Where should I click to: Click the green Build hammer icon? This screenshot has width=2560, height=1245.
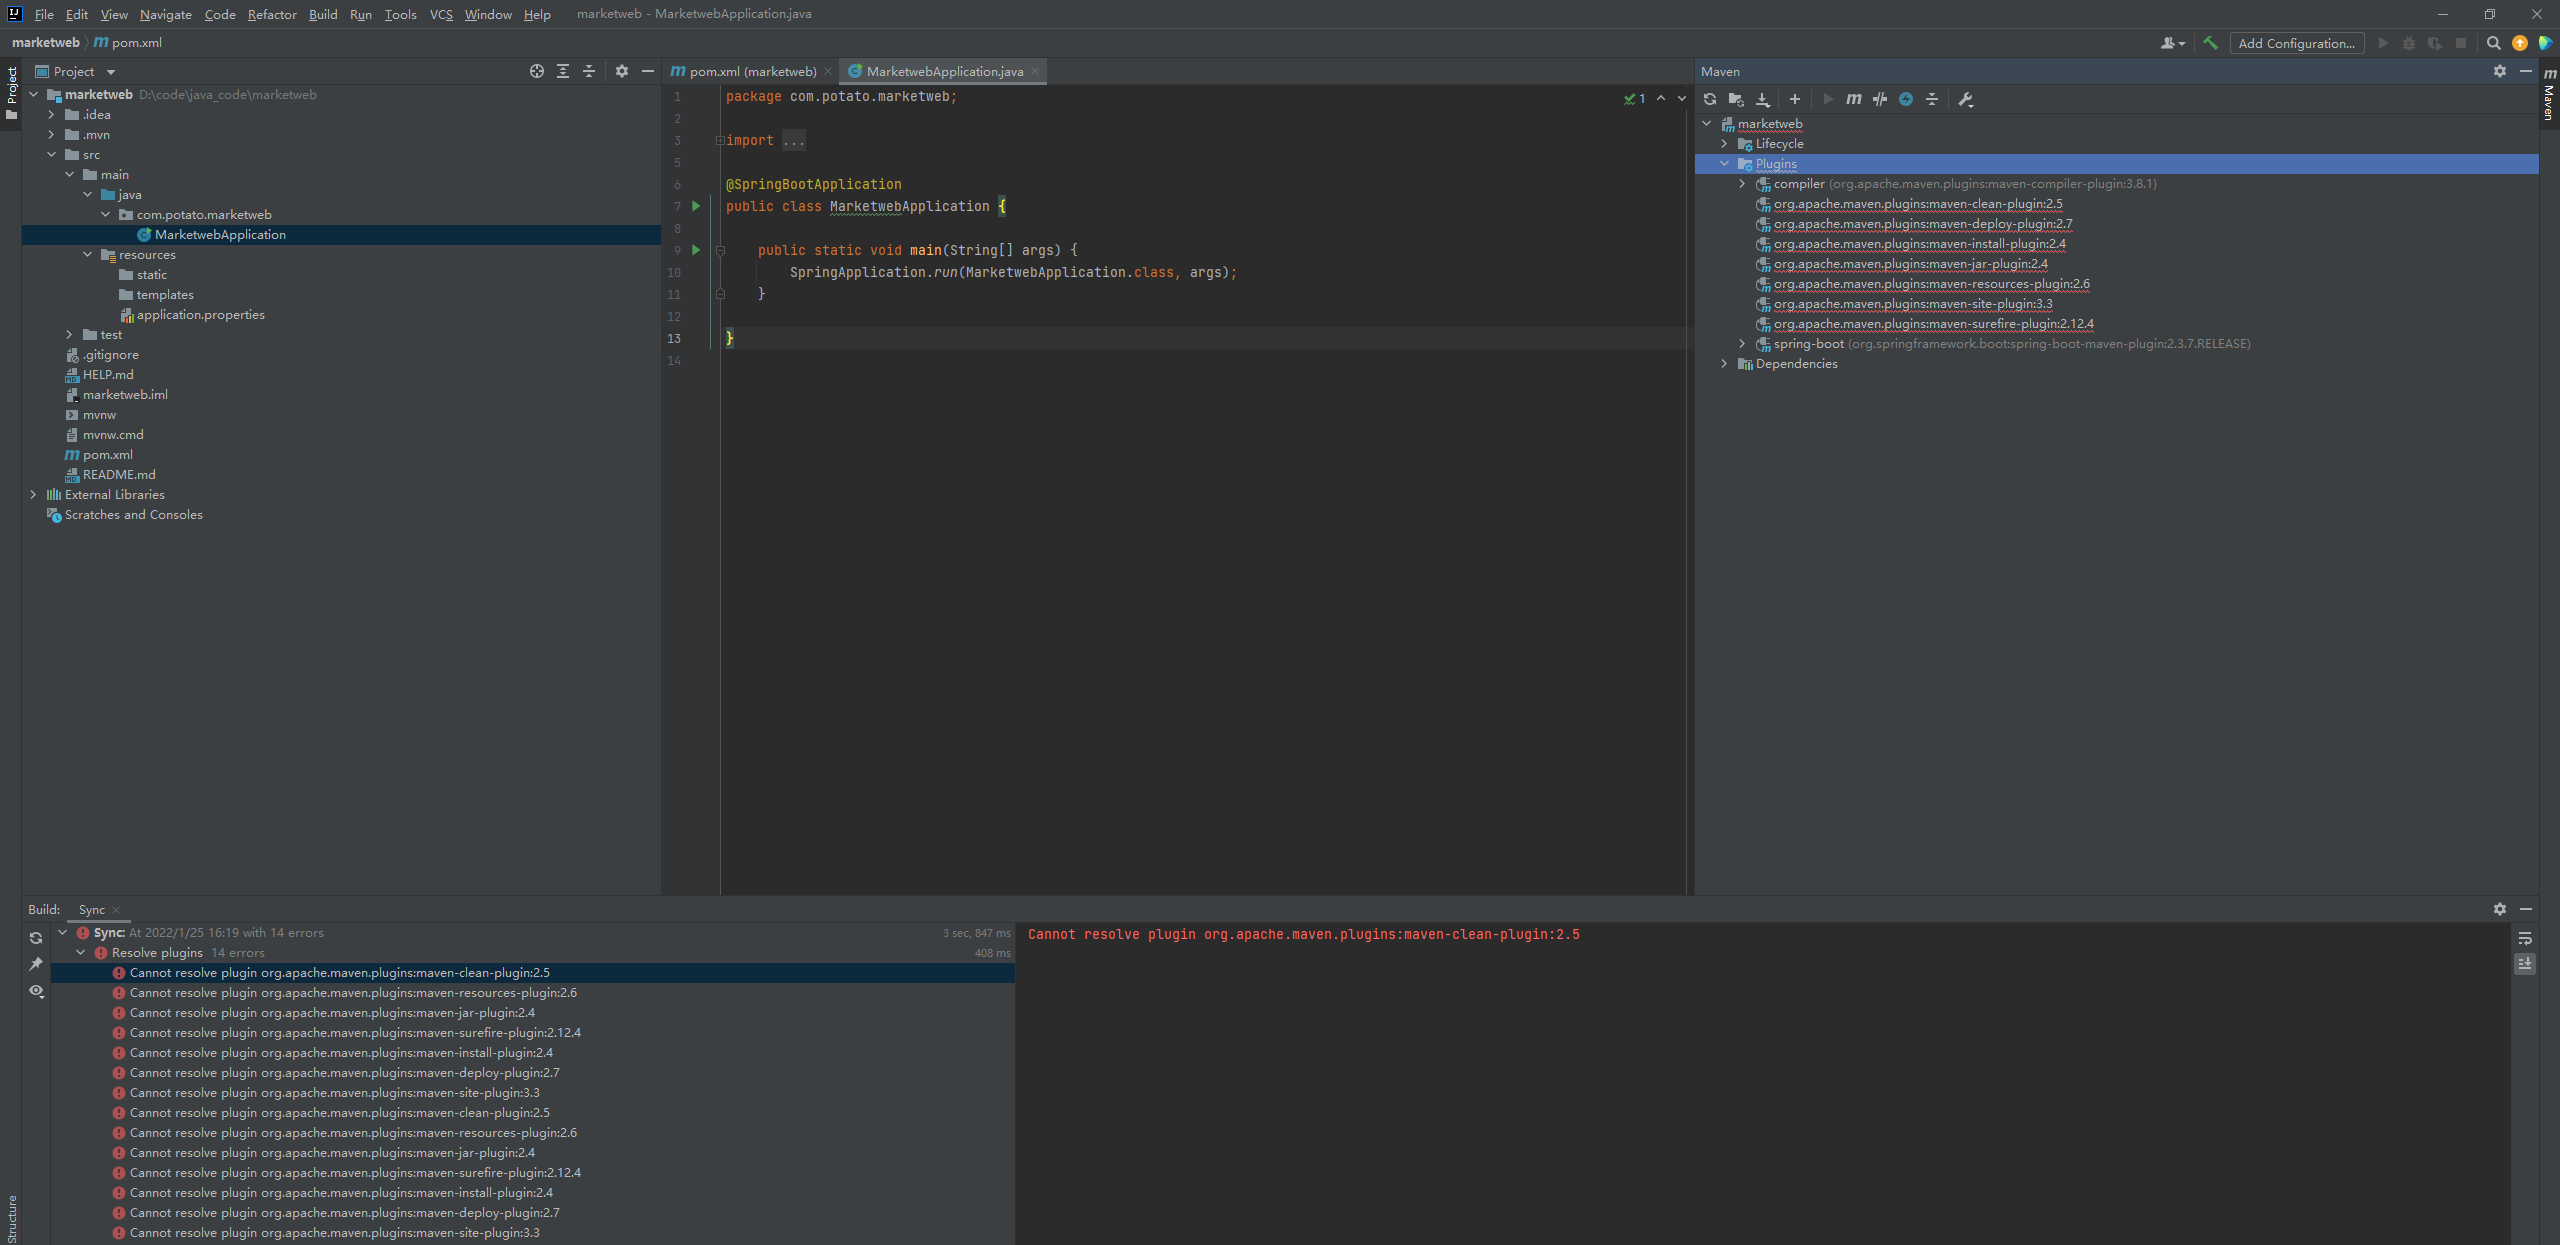[2210, 43]
